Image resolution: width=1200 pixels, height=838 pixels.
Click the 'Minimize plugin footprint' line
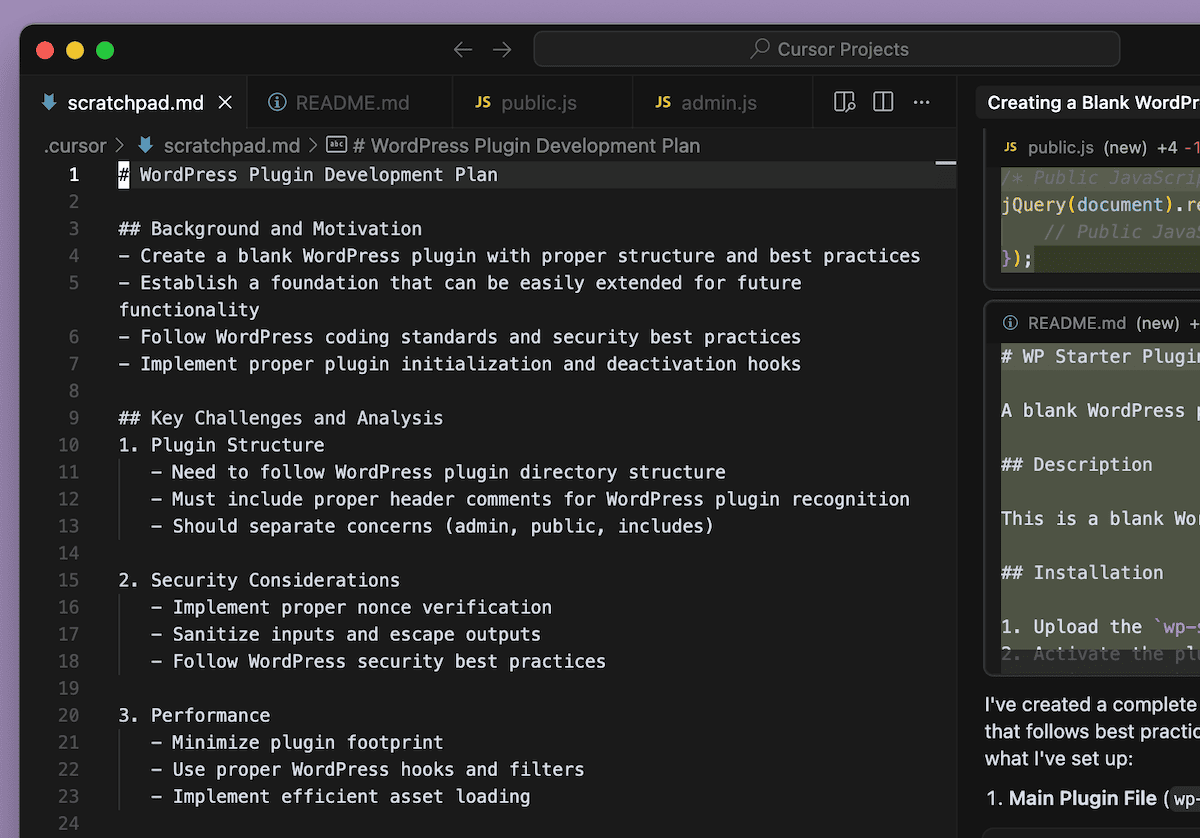click(x=297, y=742)
